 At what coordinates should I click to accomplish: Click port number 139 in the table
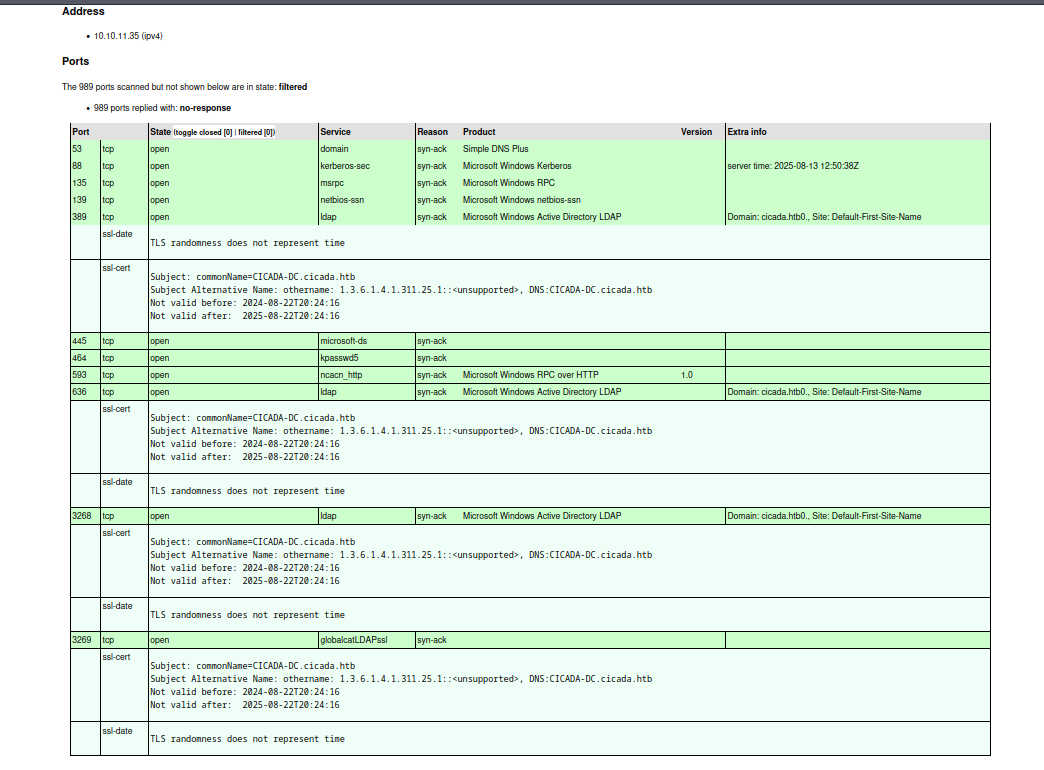point(79,200)
